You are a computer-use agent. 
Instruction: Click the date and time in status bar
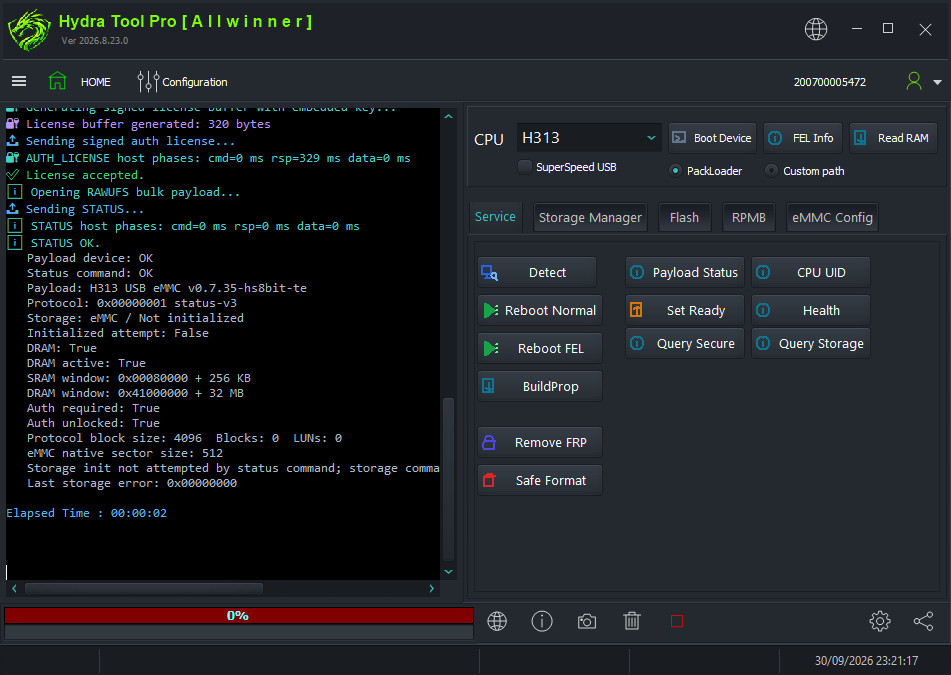[x=866, y=660]
